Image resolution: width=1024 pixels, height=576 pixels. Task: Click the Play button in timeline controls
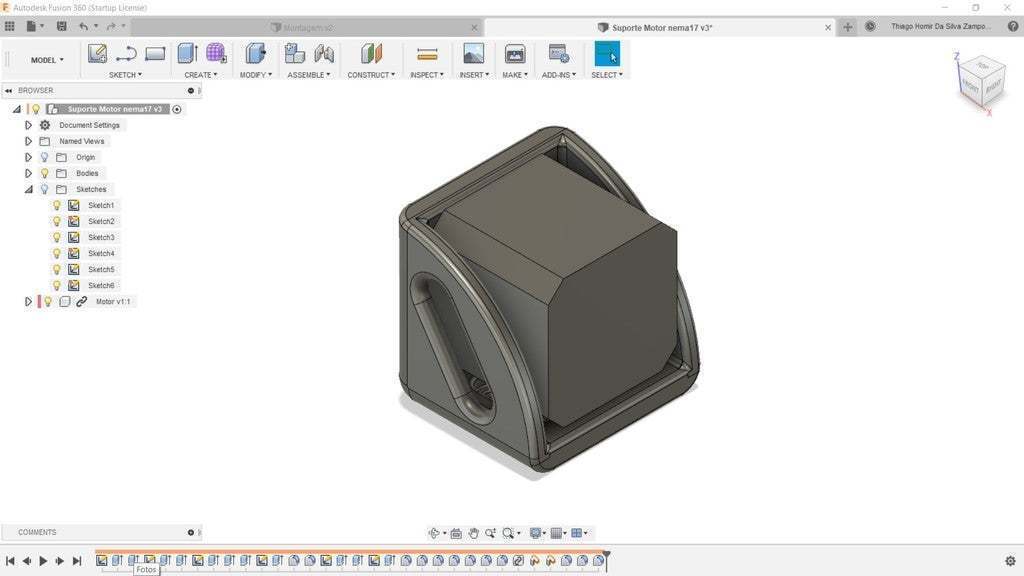[44, 561]
